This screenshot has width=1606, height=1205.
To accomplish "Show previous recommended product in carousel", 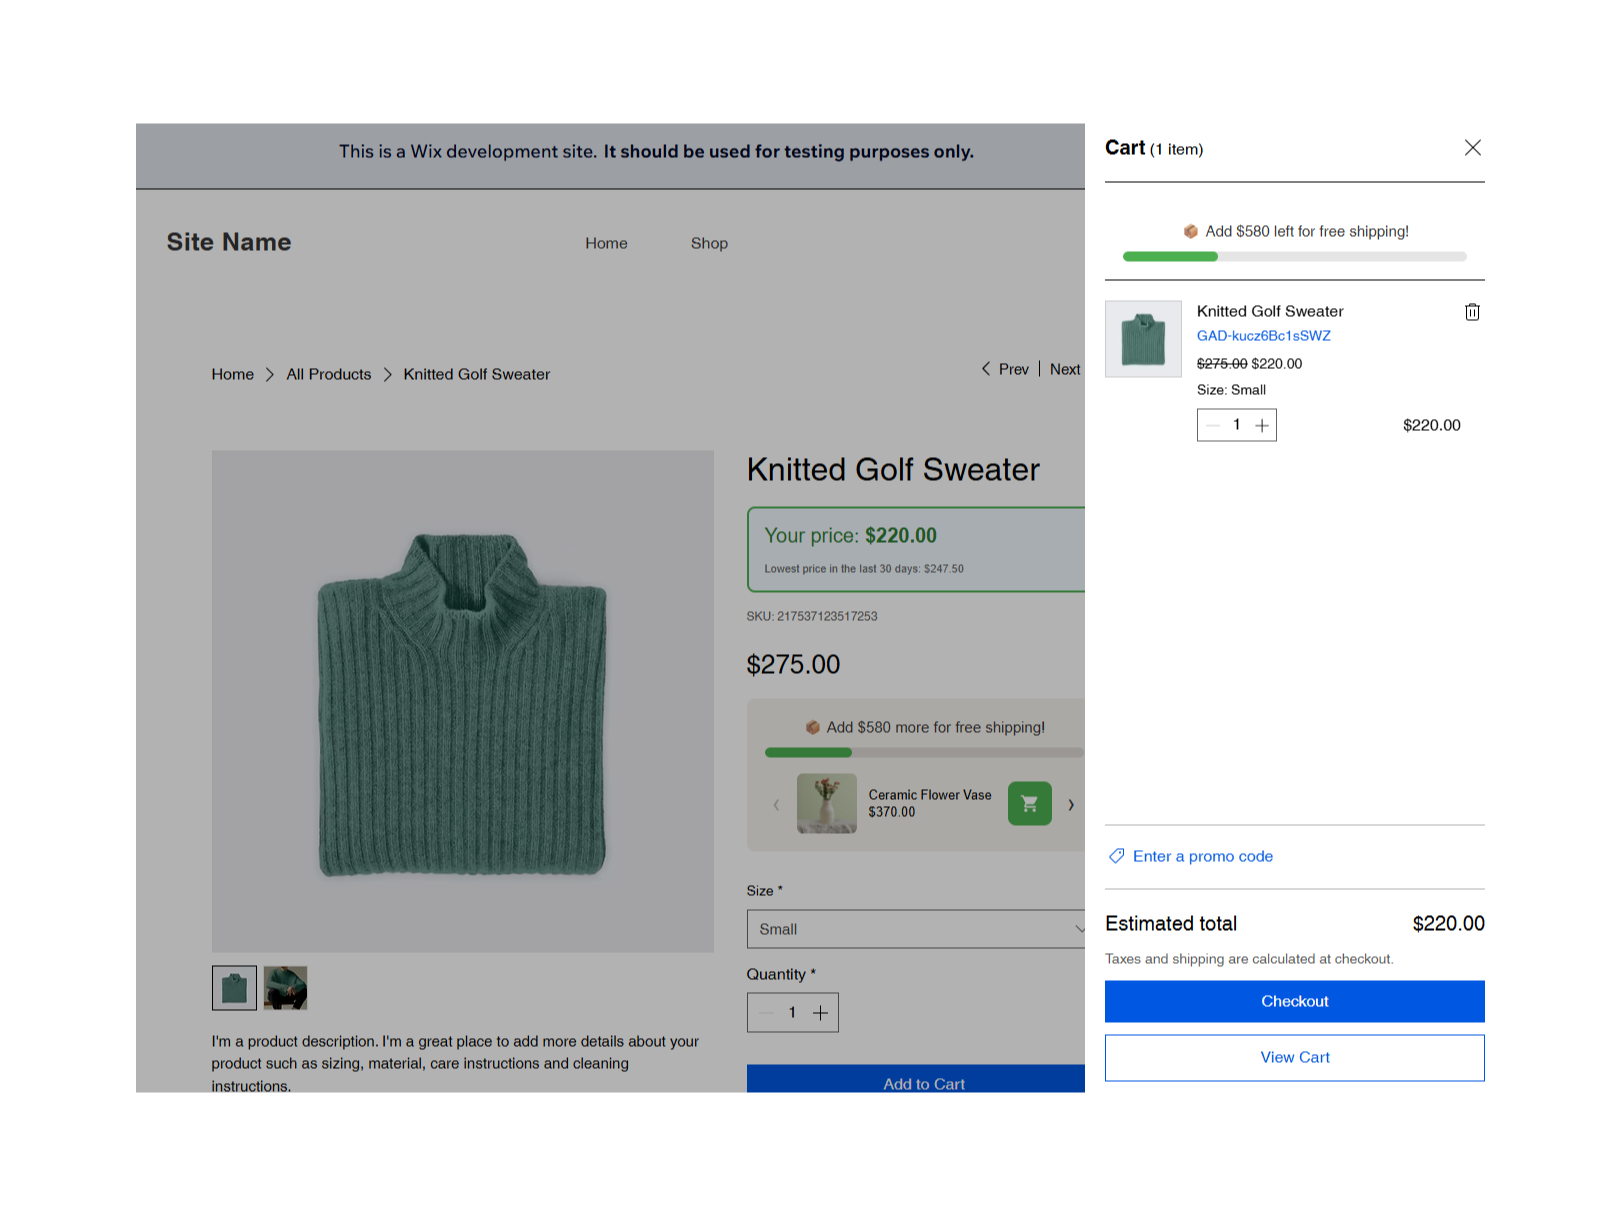I will (776, 804).
